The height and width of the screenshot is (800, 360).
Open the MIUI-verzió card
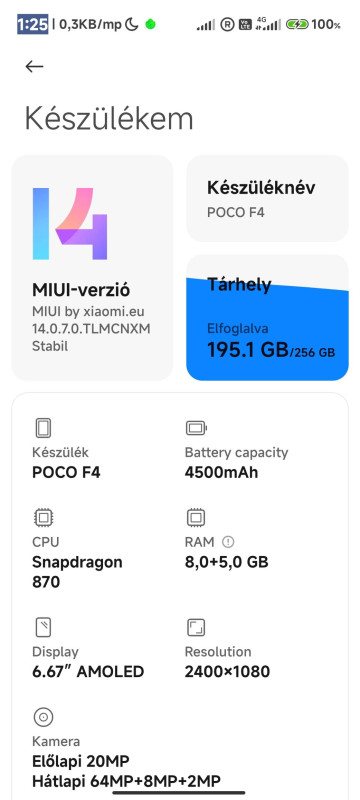[92, 268]
